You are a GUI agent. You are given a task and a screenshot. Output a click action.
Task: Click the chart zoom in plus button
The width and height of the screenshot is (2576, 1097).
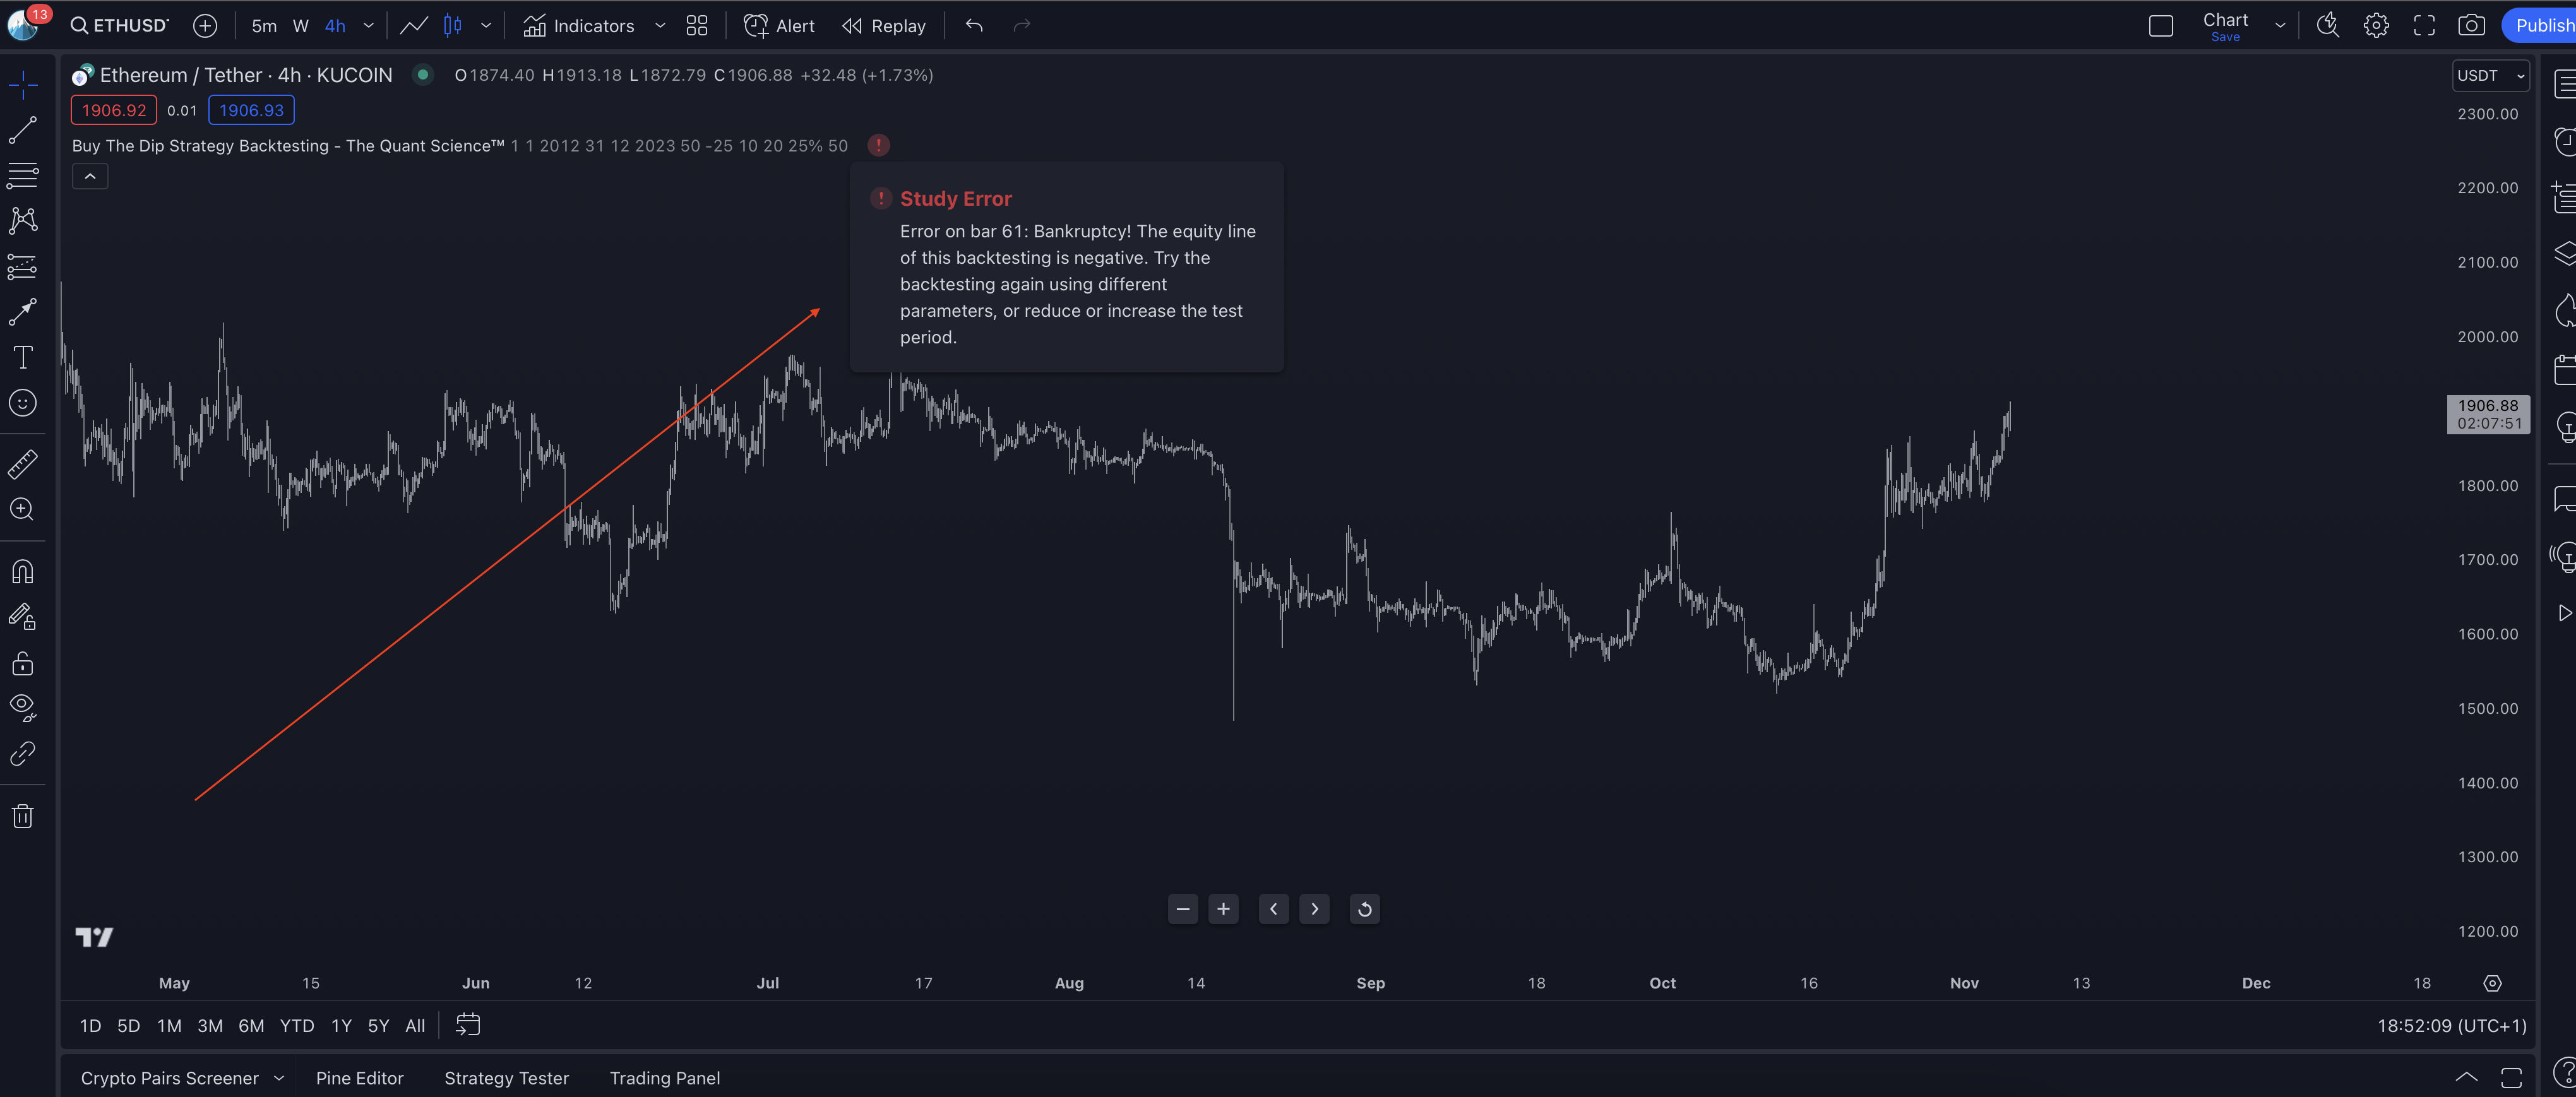1223,909
